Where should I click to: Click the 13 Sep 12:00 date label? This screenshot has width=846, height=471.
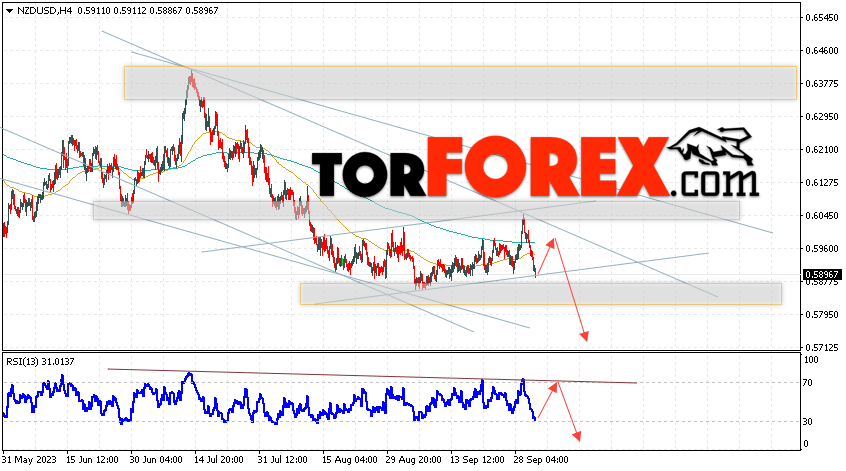point(477,460)
